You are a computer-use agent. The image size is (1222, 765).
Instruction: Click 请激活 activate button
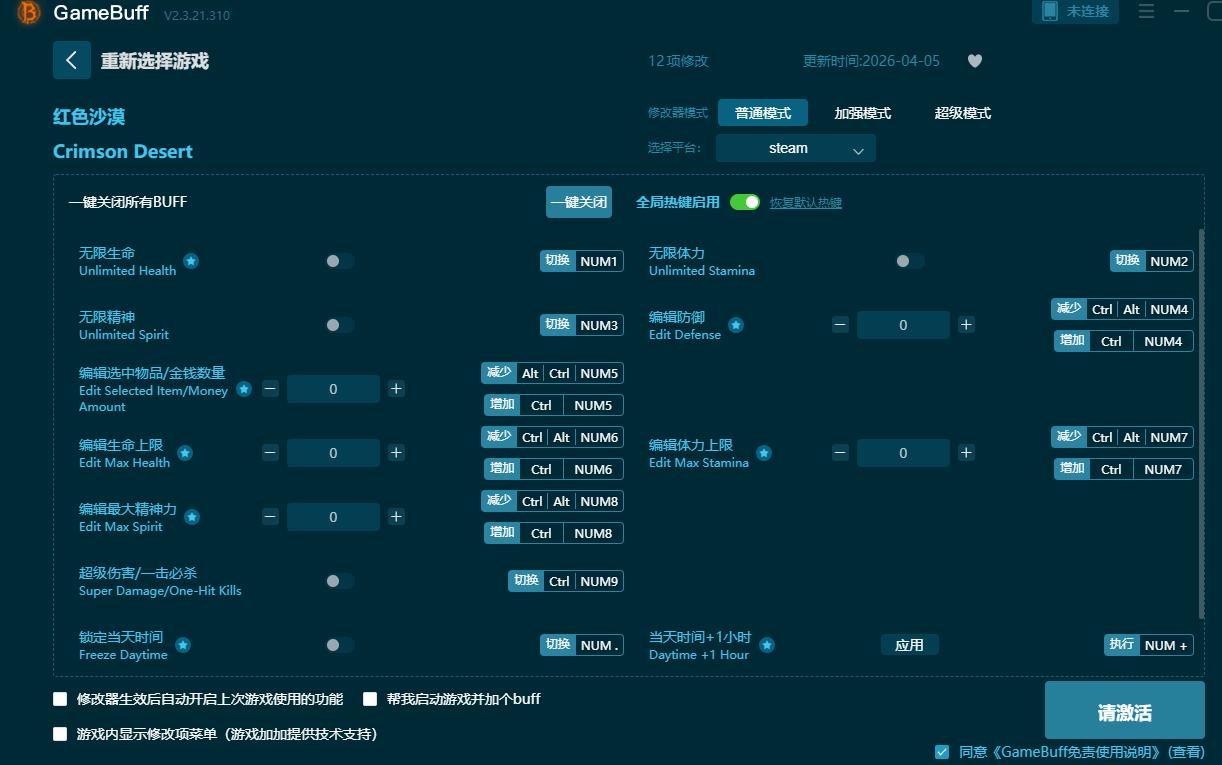click(1125, 712)
